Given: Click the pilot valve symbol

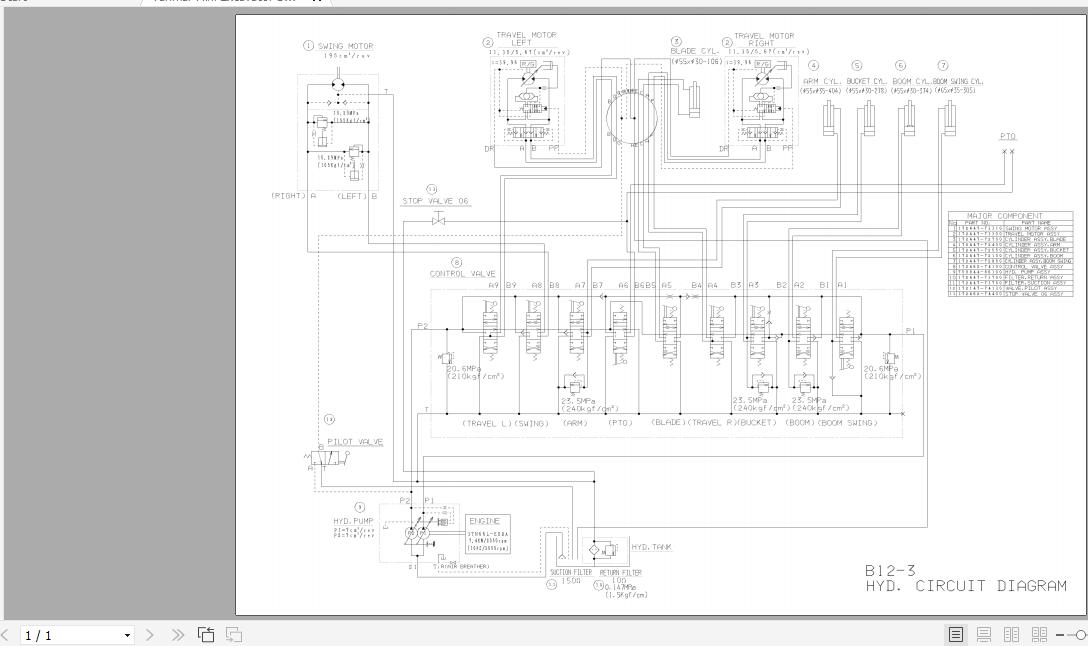Looking at the screenshot, I should point(326,458).
